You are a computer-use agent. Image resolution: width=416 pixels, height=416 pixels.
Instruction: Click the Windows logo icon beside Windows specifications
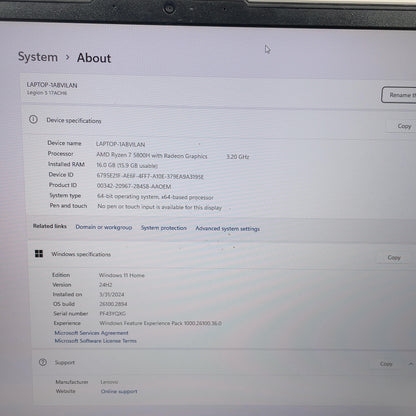39,254
